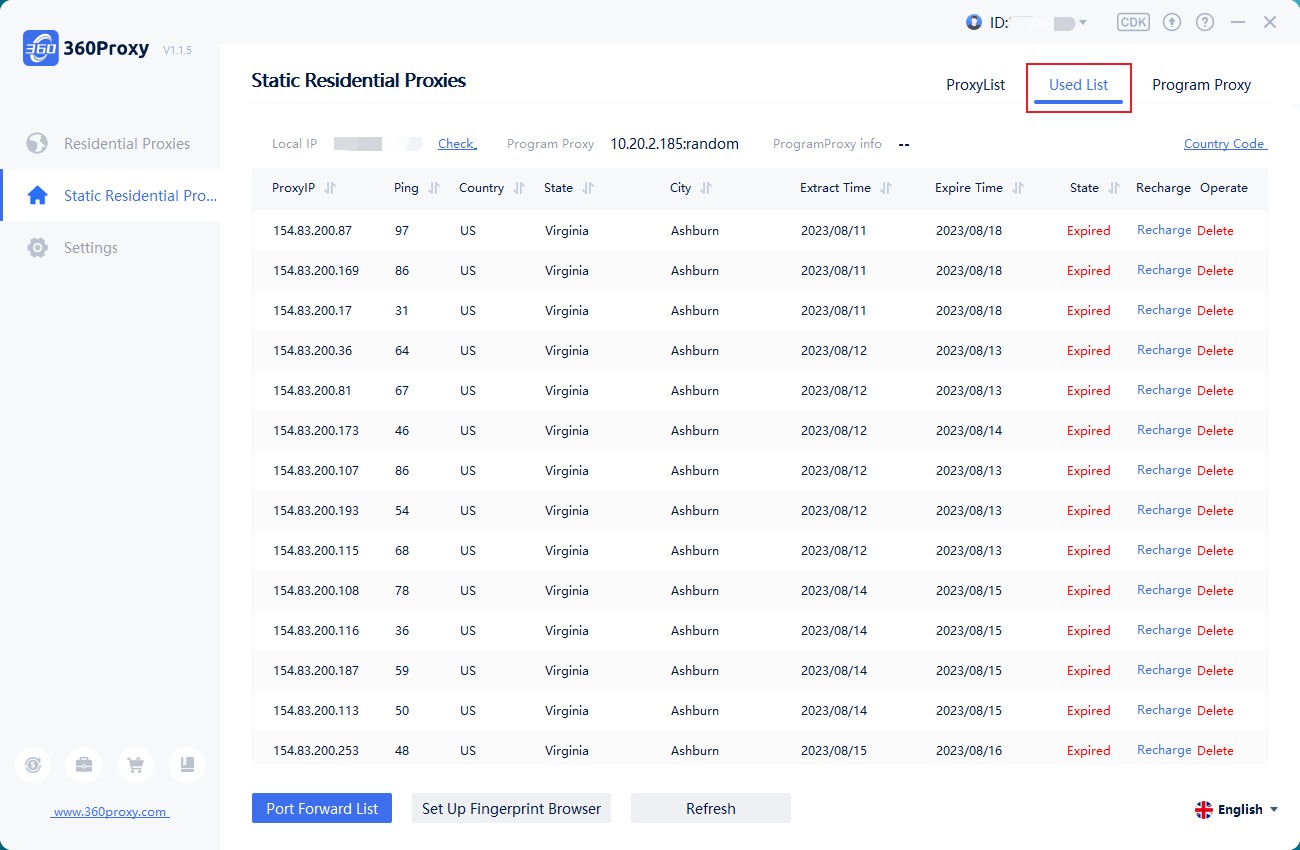
Task: Click the Port Forward List button
Action: pos(322,808)
